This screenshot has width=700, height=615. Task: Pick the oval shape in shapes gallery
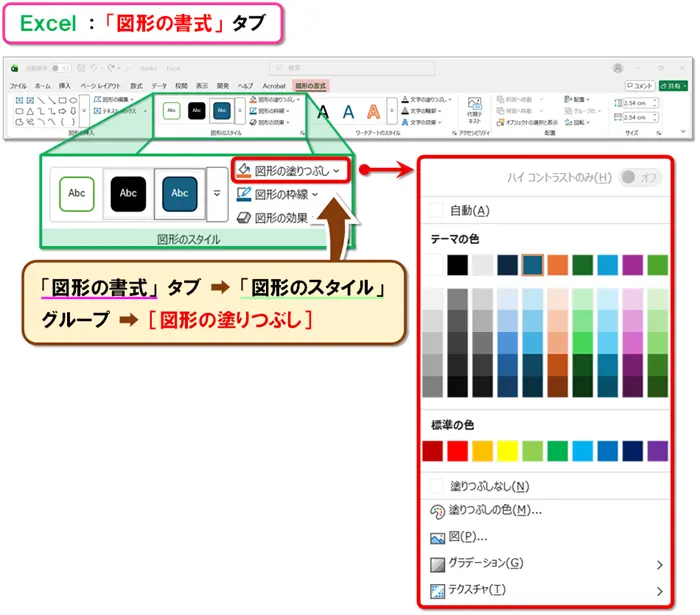[73, 100]
